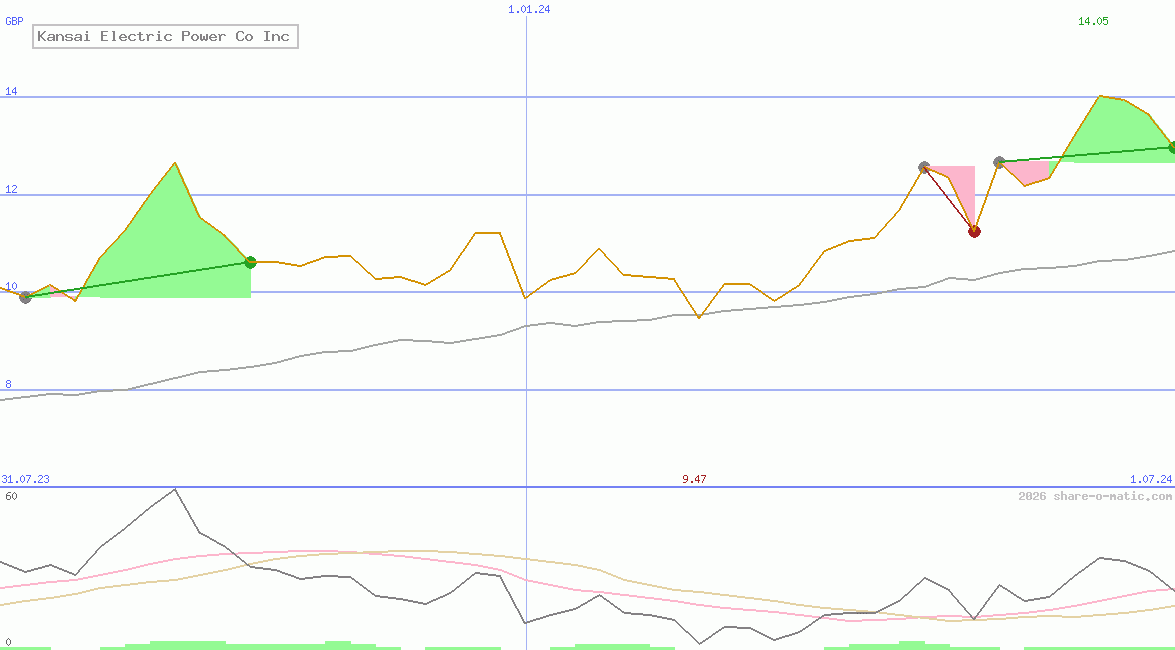Click the 1.01.24 date label at top
The width and height of the screenshot is (1175, 650).
pyautogui.click(x=529, y=9)
